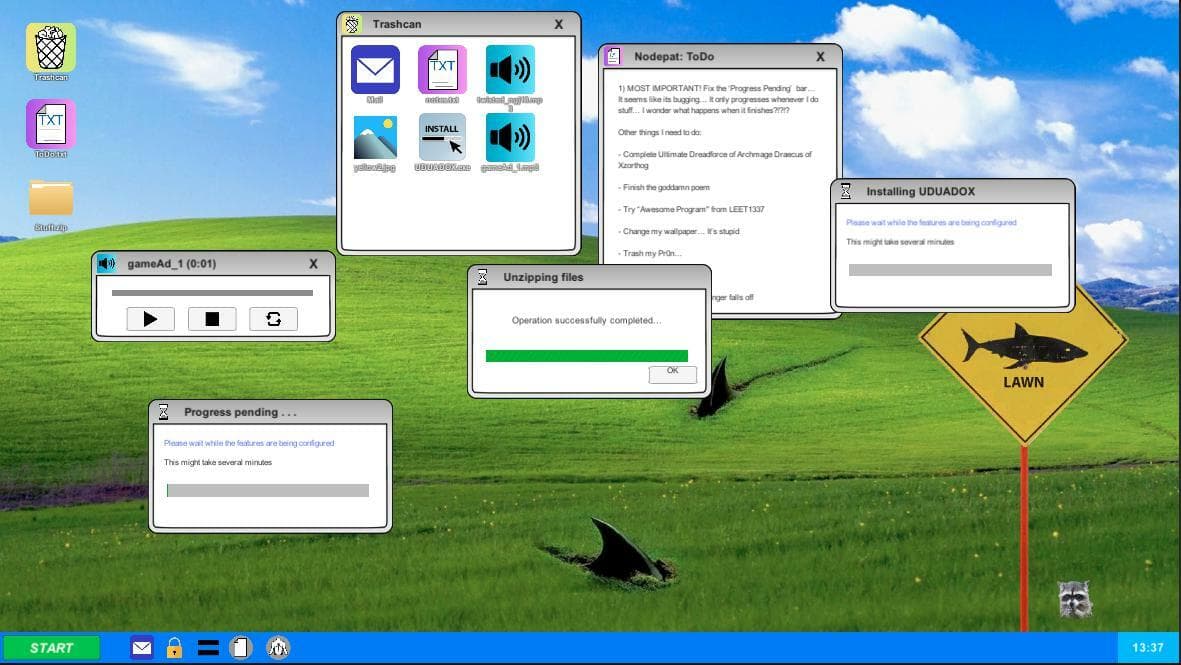This screenshot has width=1181, height=665.
Task: Launch the INSTALL UDUADOX.exe icon
Action: coord(442,137)
